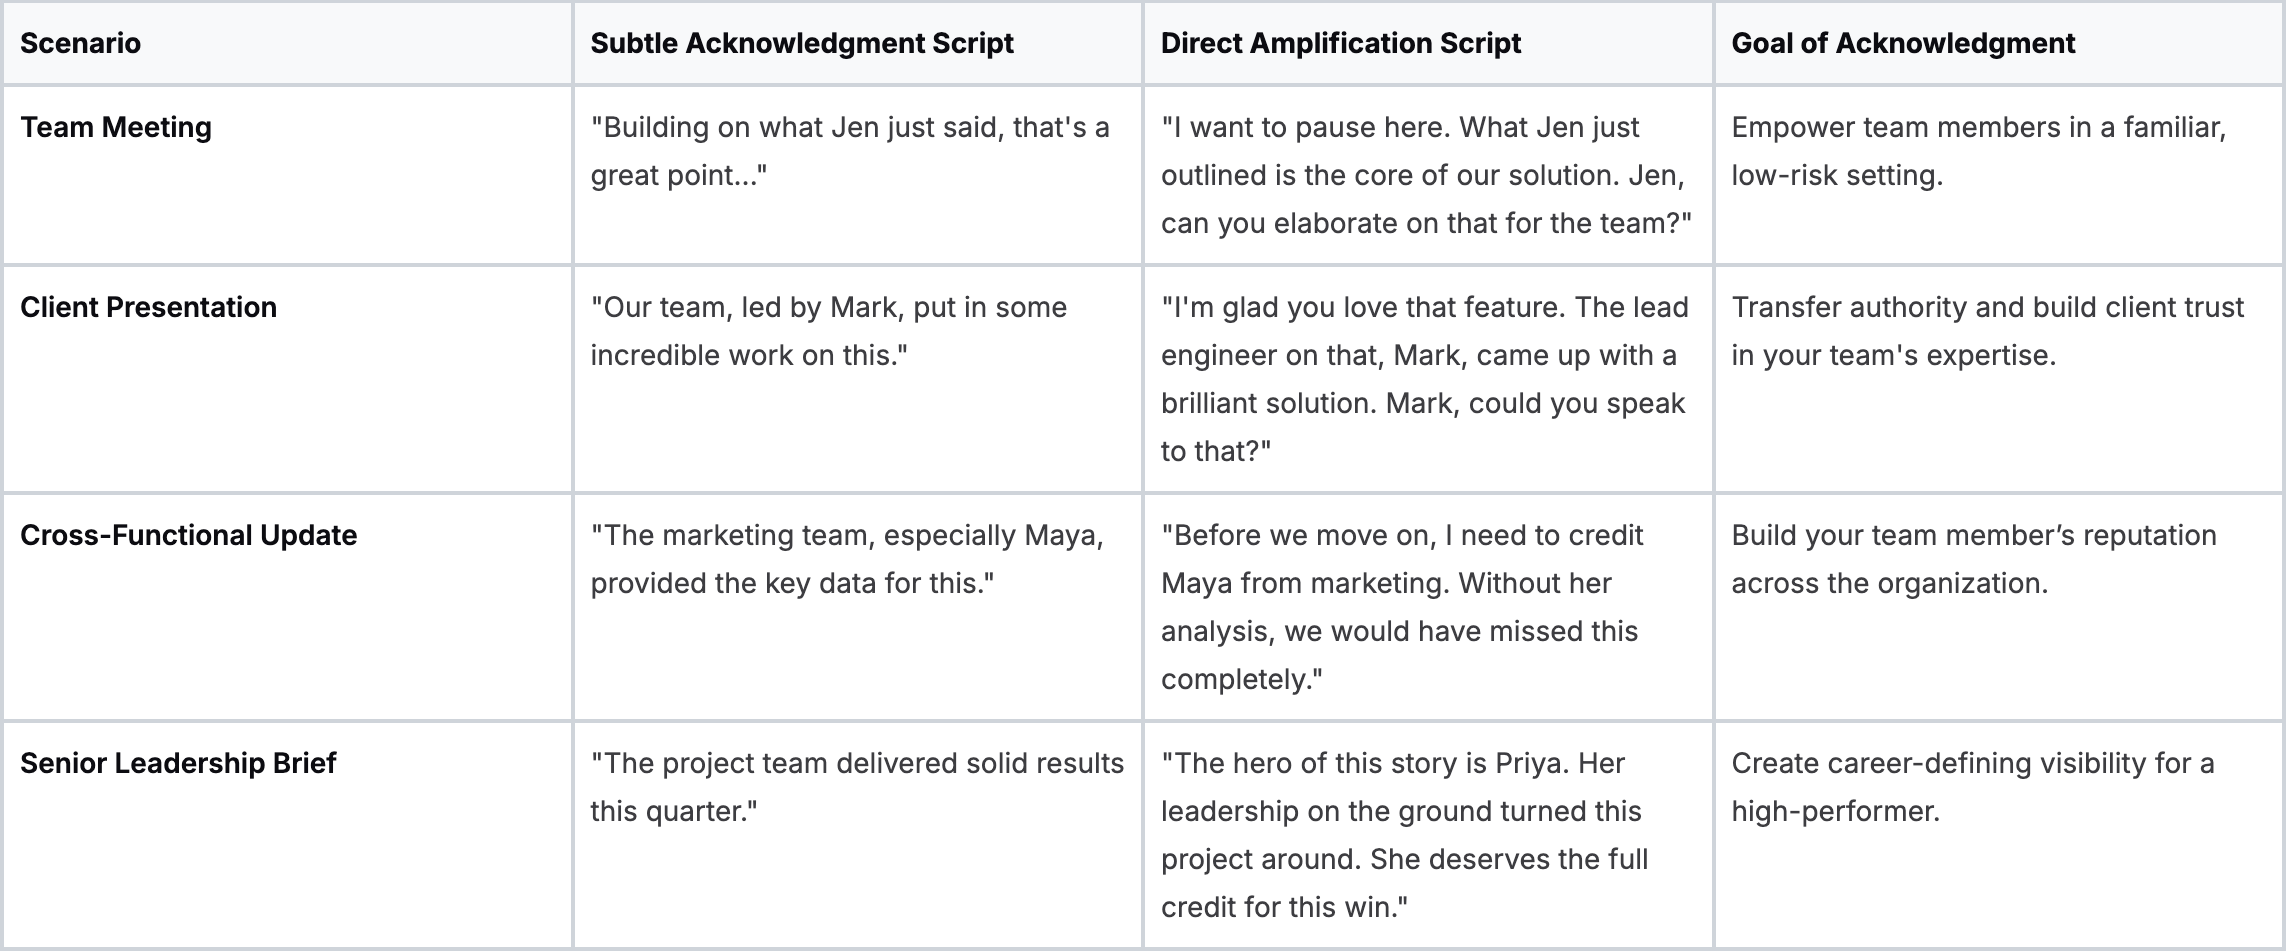This screenshot has height=952, width=2290.
Task: Click the Goal of Acknowledgment header
Action: tap(1903, 43)
